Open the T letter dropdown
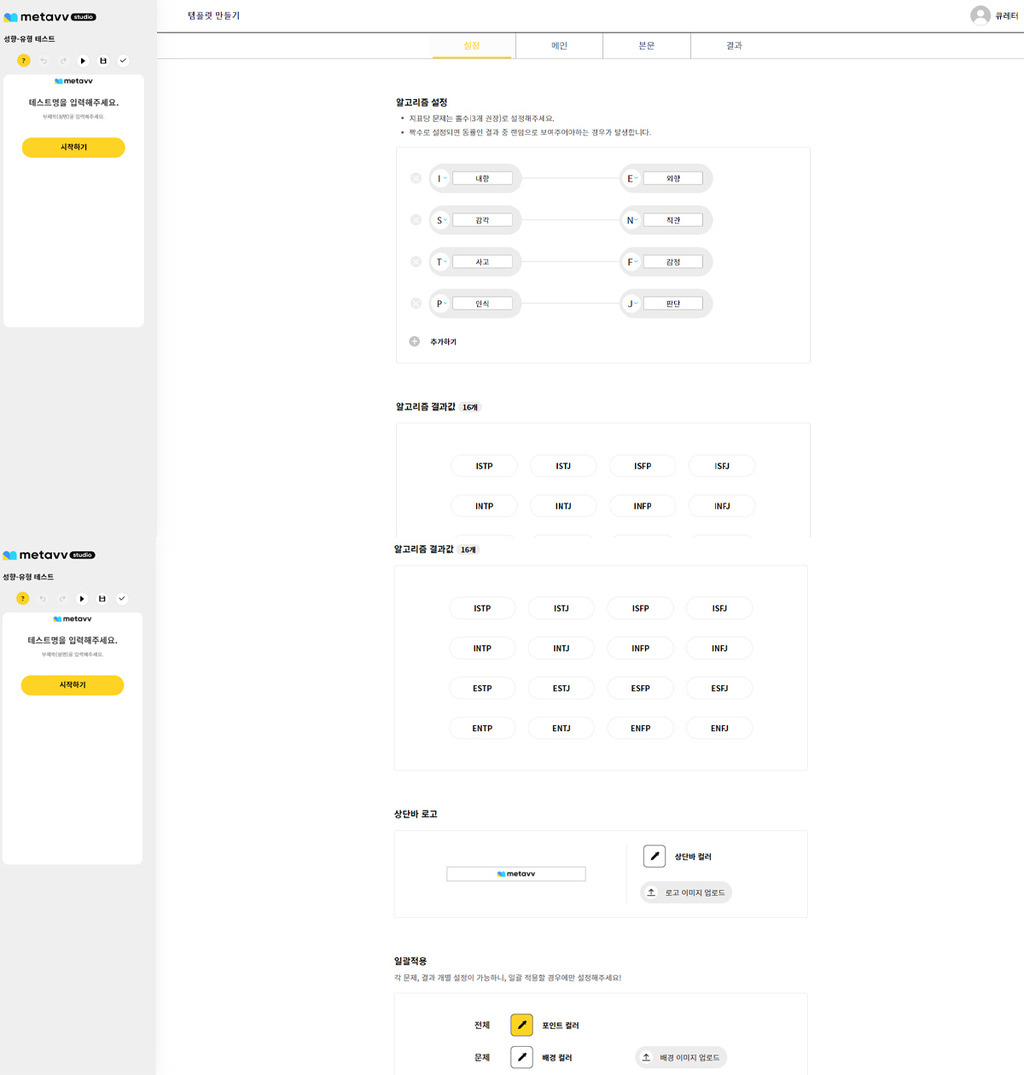1024x1075 pixels. (441, 262)
